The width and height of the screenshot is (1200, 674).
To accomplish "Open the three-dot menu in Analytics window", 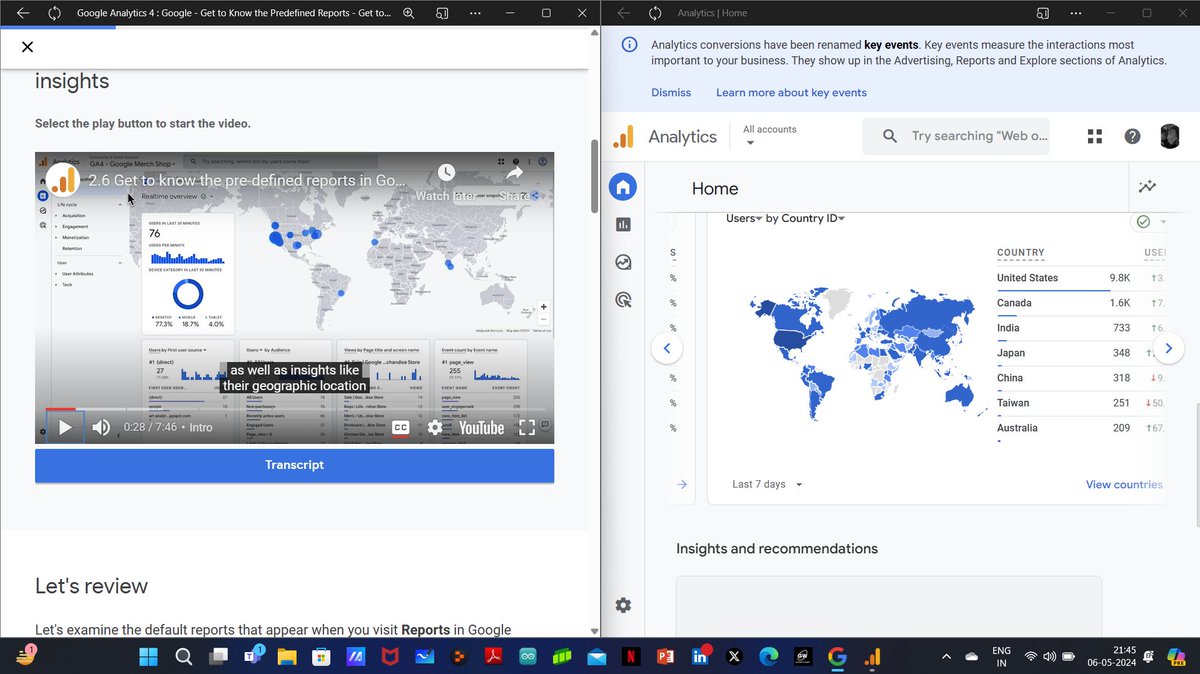I will click(1075, 13).
